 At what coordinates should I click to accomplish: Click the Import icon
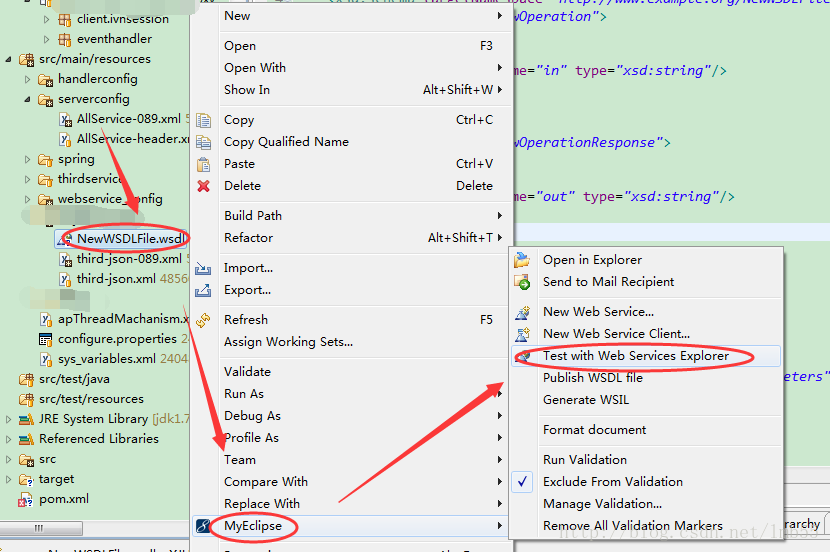203,268
